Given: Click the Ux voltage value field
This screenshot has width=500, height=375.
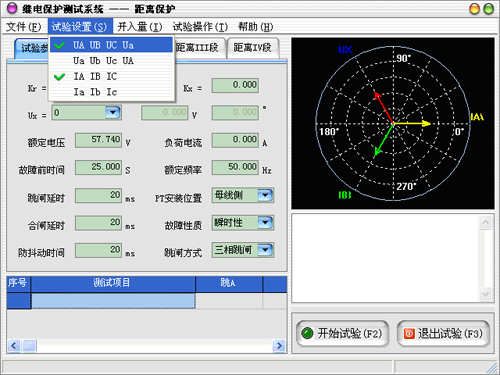Looking at the screenshot, I should click(x=165, y=113).
